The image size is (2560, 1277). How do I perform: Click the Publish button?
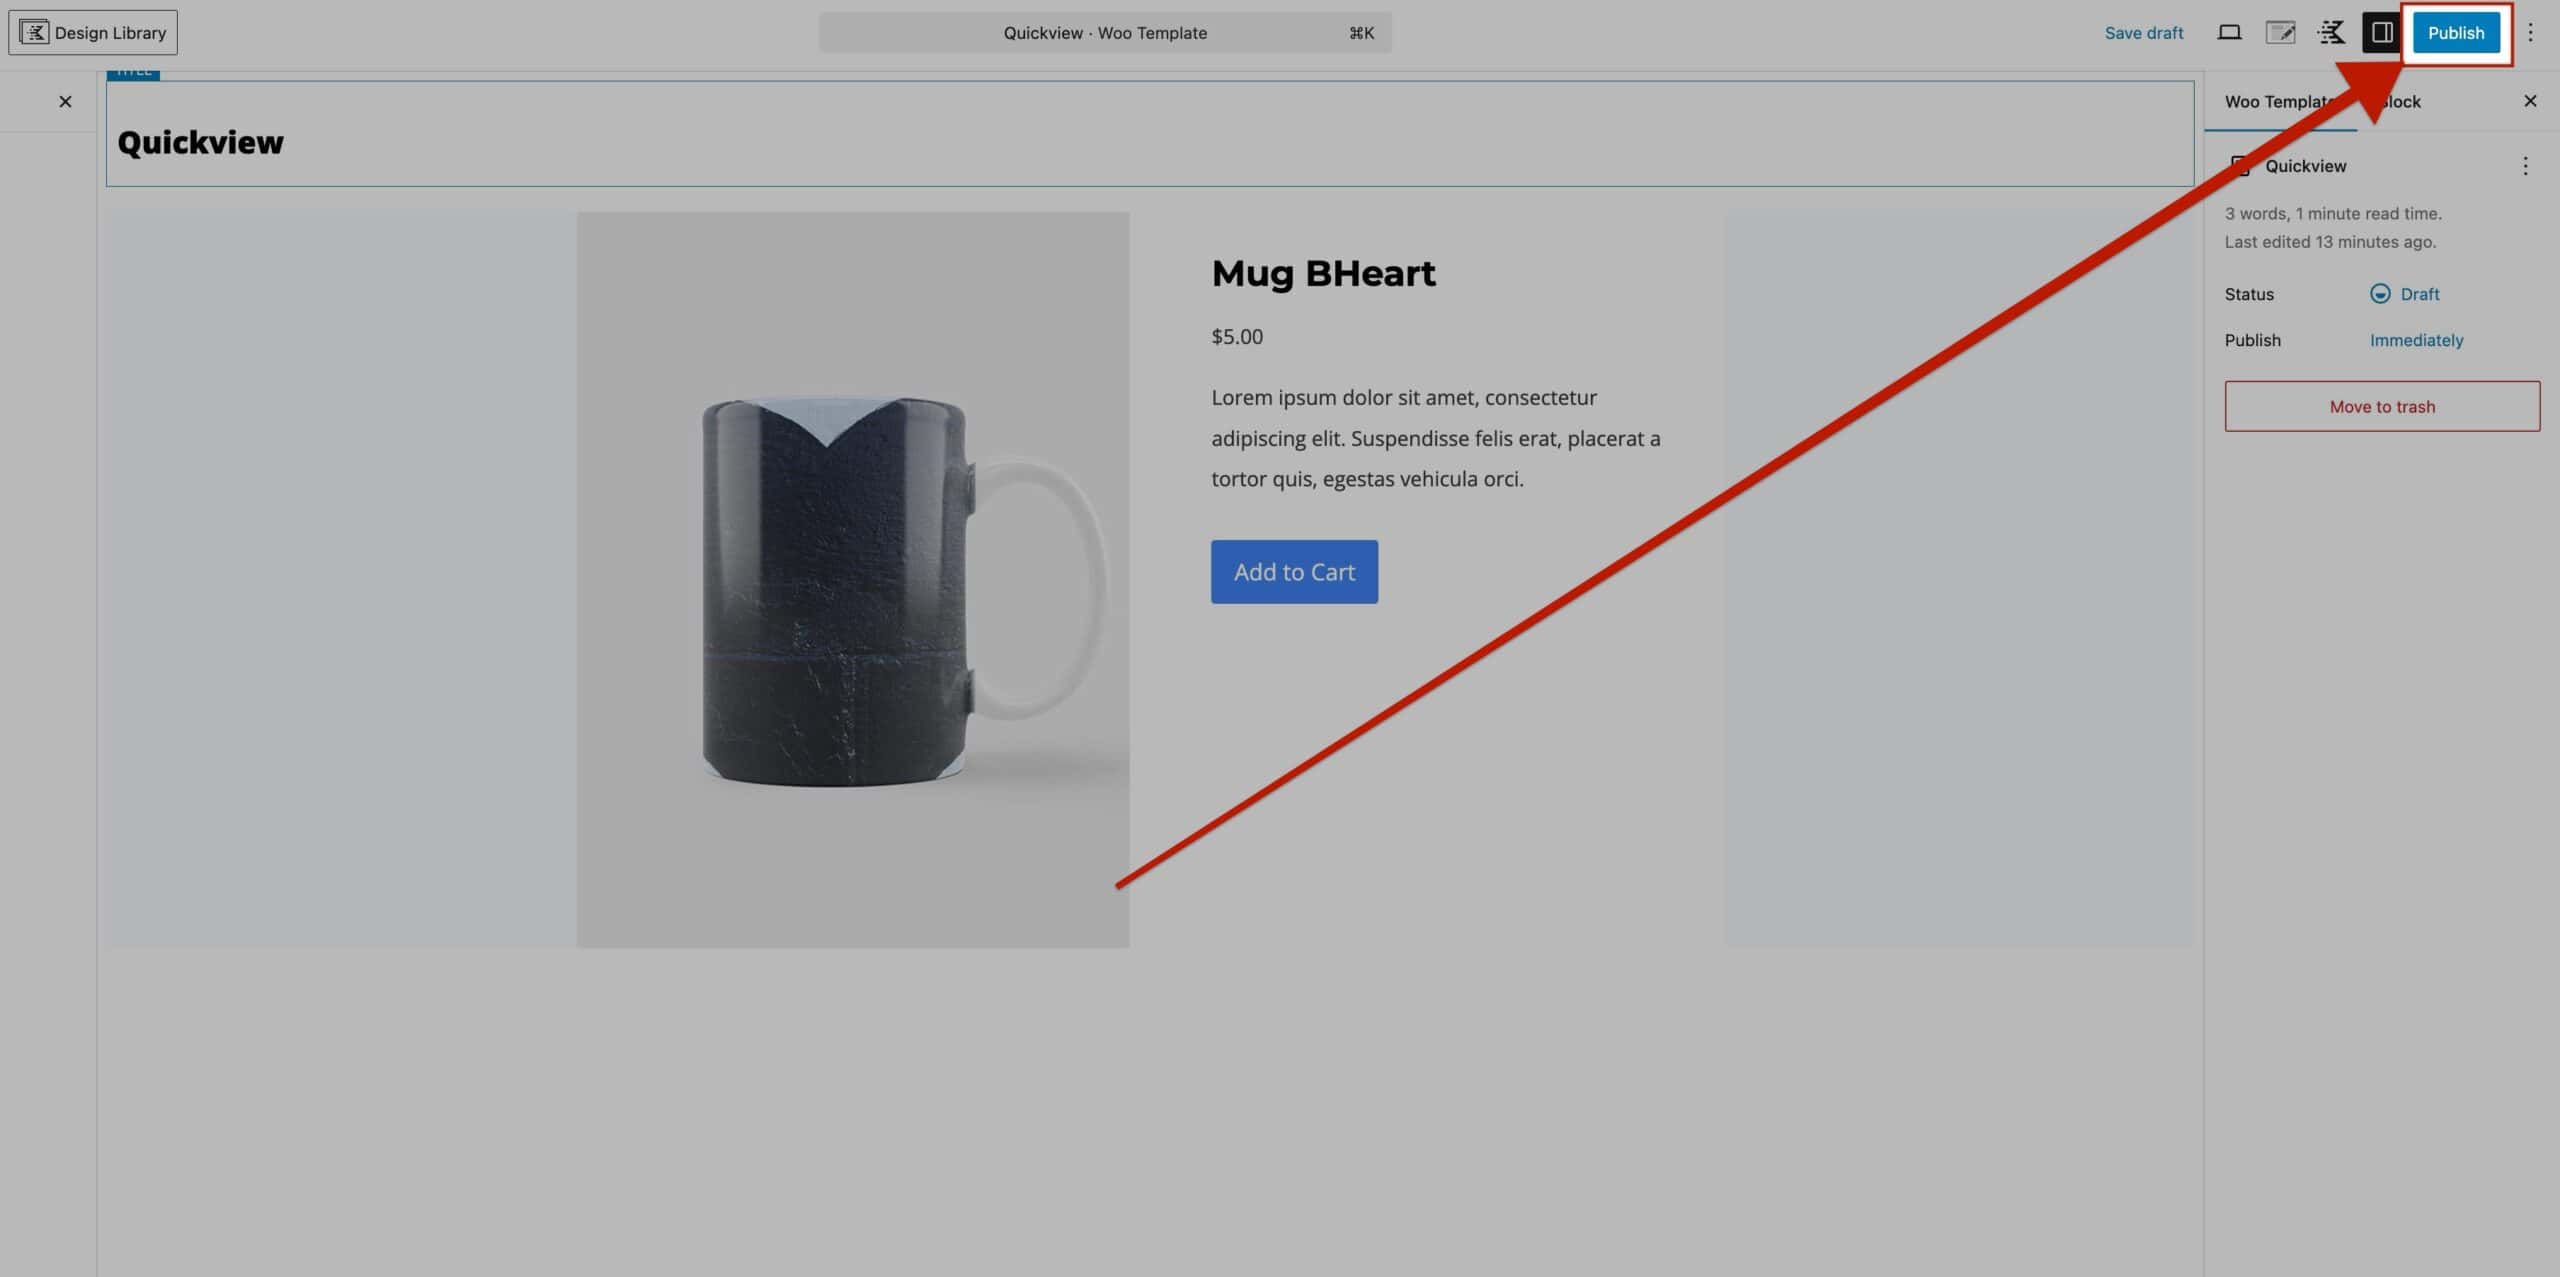tap(2455, 33)
